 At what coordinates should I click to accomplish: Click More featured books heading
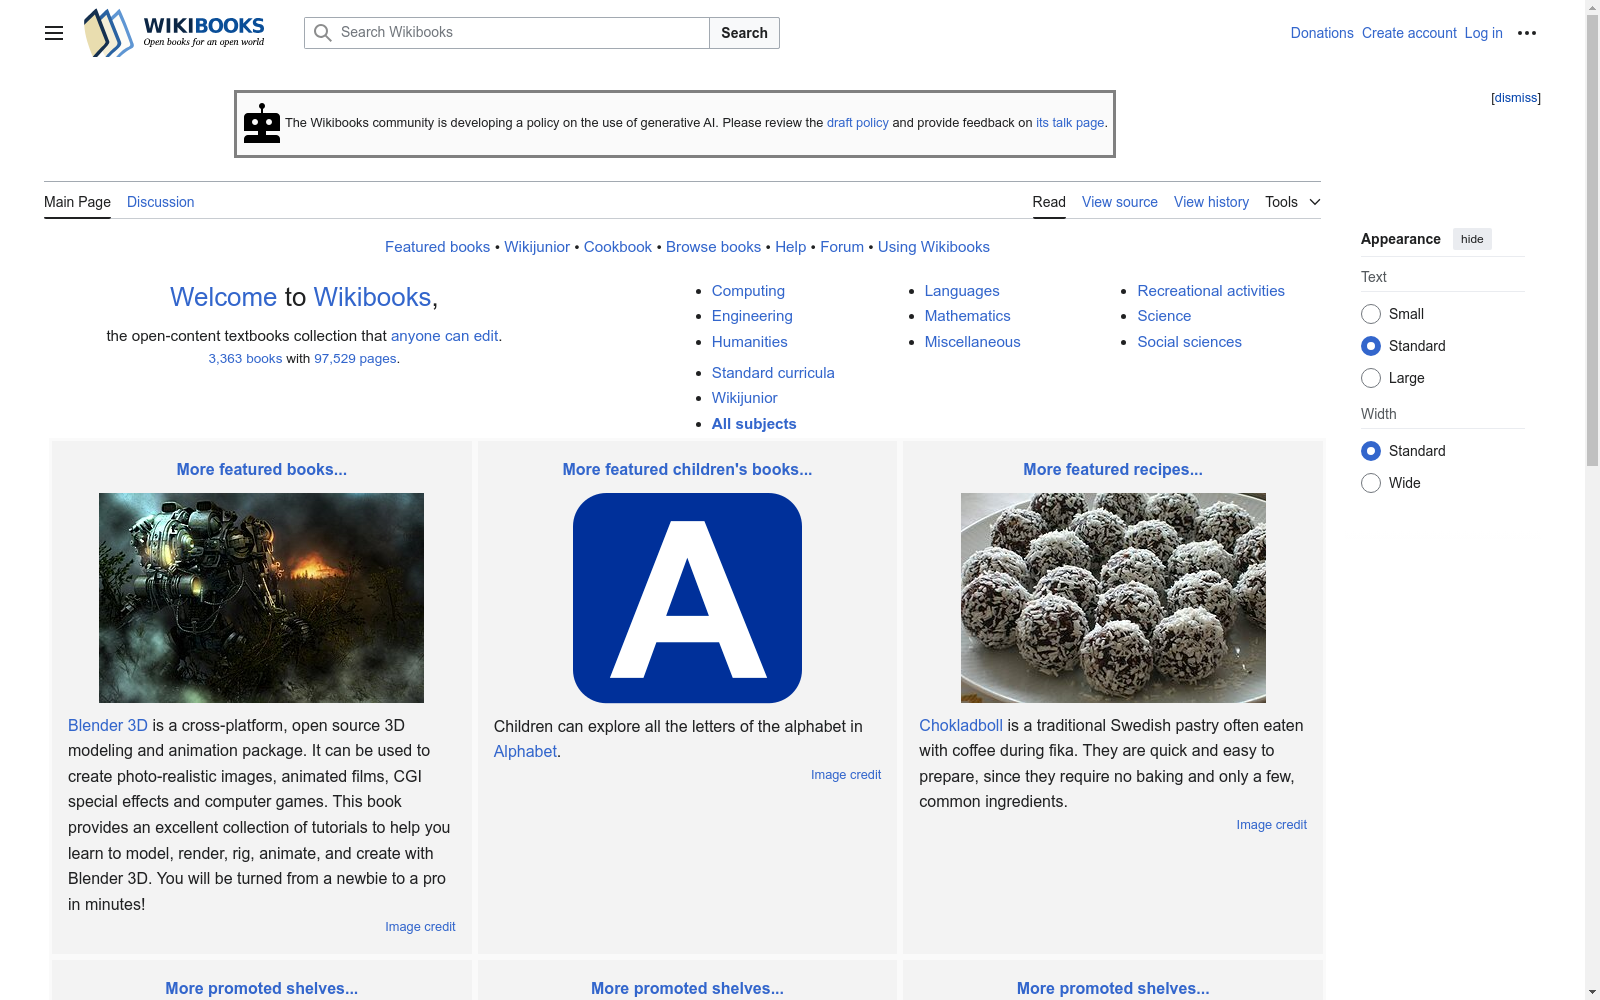[x=262, y=470]
